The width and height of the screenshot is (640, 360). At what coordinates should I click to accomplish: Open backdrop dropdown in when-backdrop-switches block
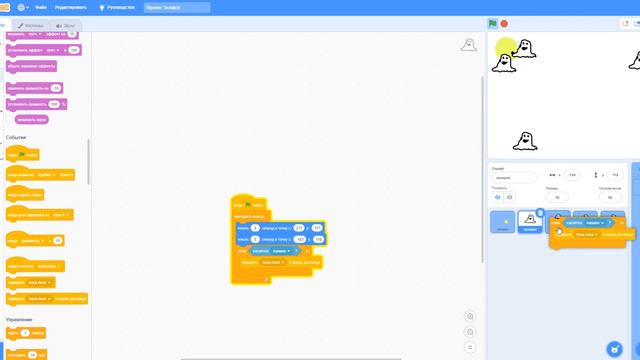(x=60, y=215)
